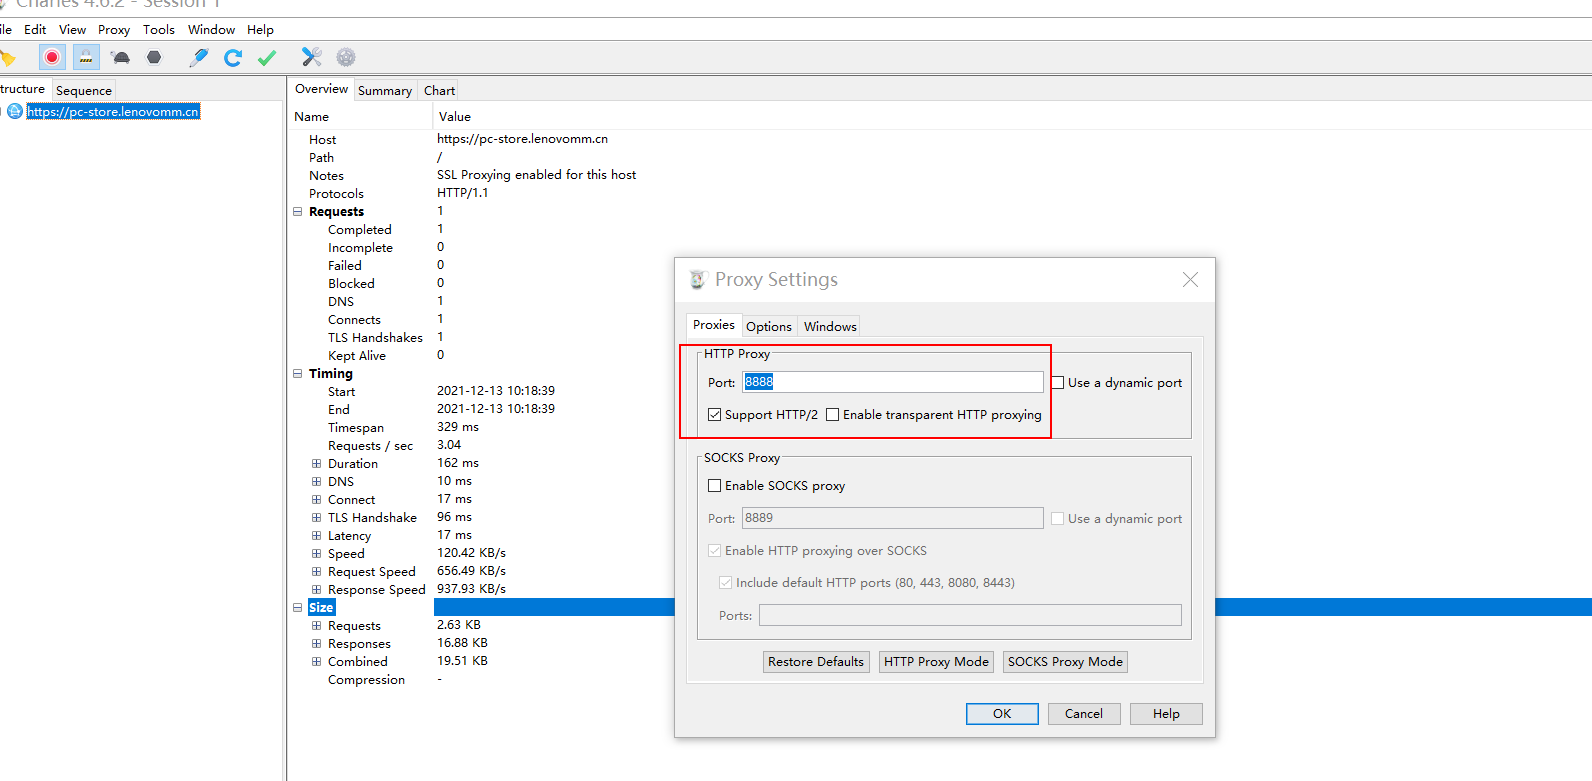Click the SOCKS Ports text field

970,615
